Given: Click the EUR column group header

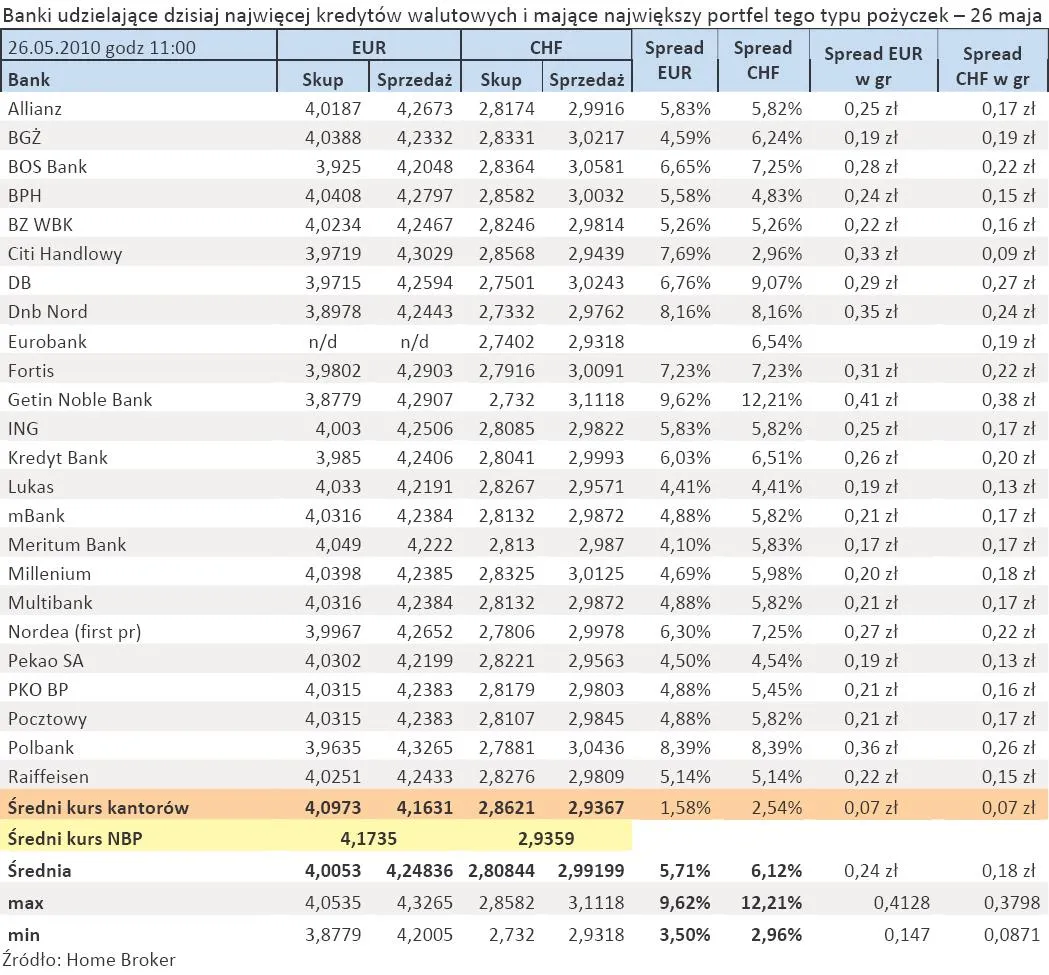Looking at the screenshot, I should click(368, 47).
